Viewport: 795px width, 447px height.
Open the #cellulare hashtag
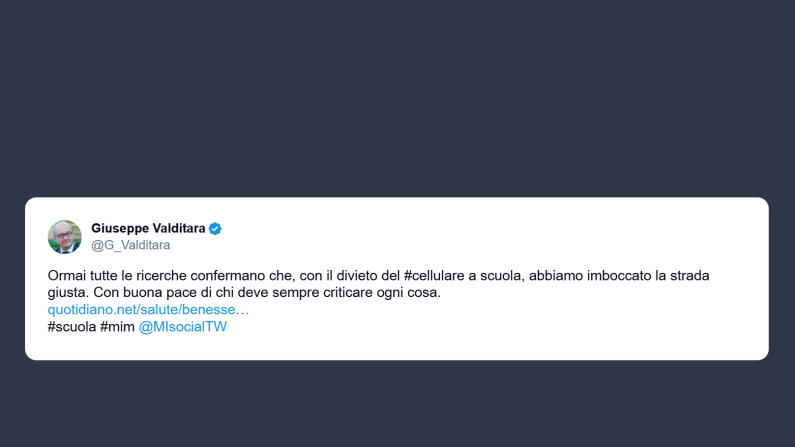pyautogui.click(x=434, y=276)
